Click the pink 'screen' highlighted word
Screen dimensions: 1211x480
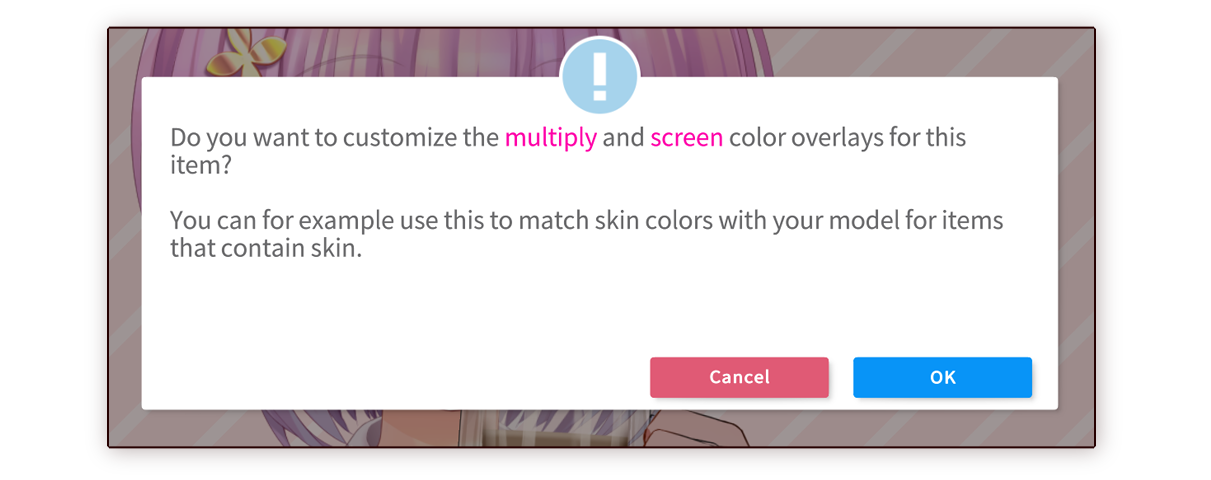(686, 138)
